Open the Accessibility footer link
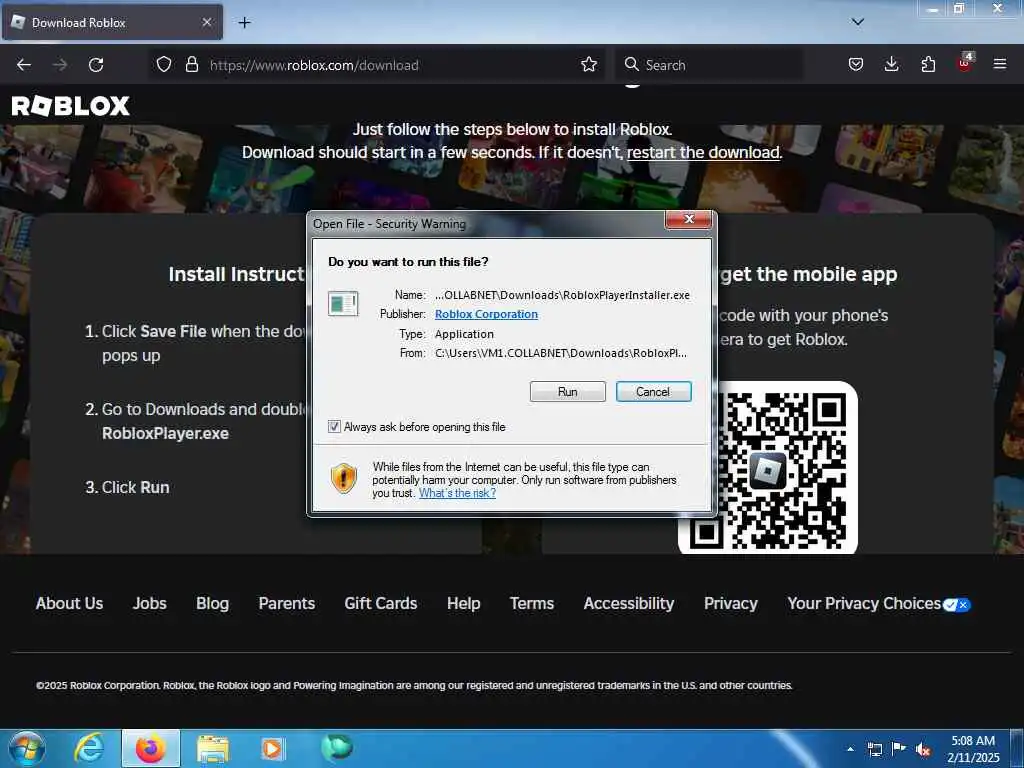 click(629, 603)
